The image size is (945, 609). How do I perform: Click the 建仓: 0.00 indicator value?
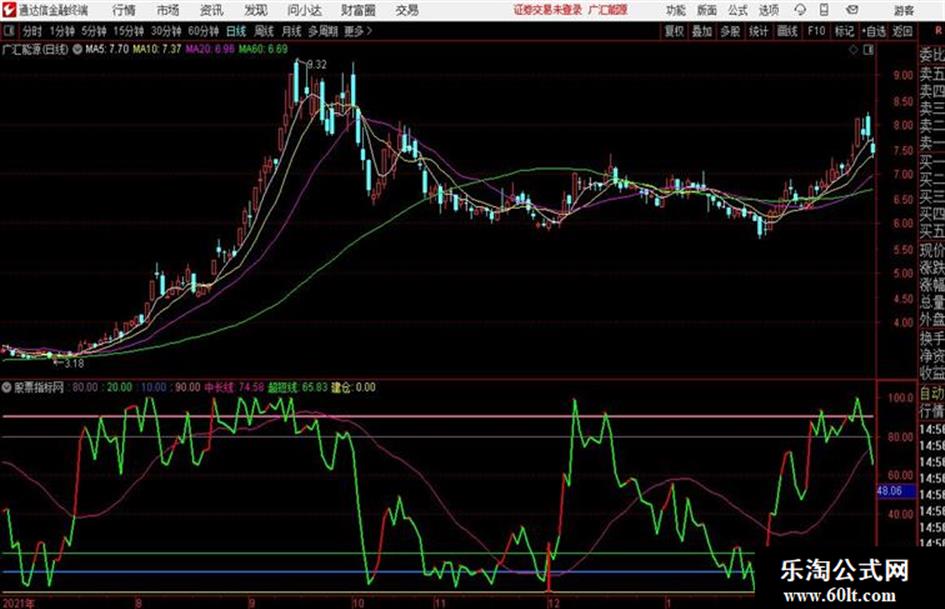pyautogui.click(x=354, y=387)
